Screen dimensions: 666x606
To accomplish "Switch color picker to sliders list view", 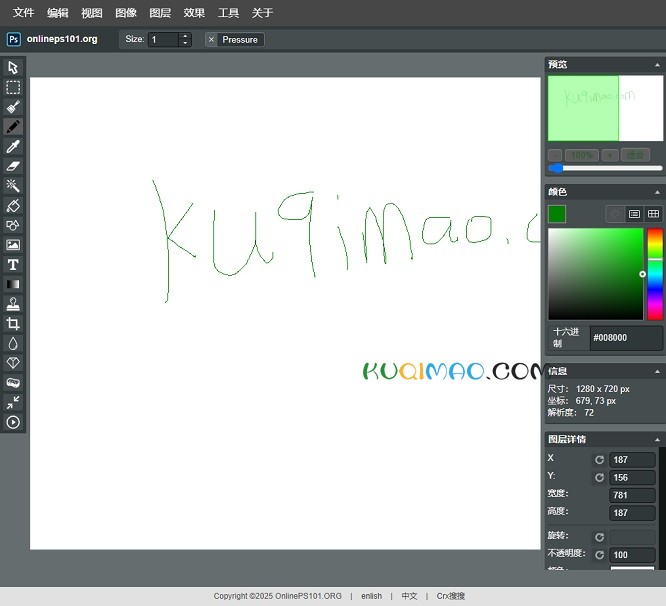I will point(634,214).
